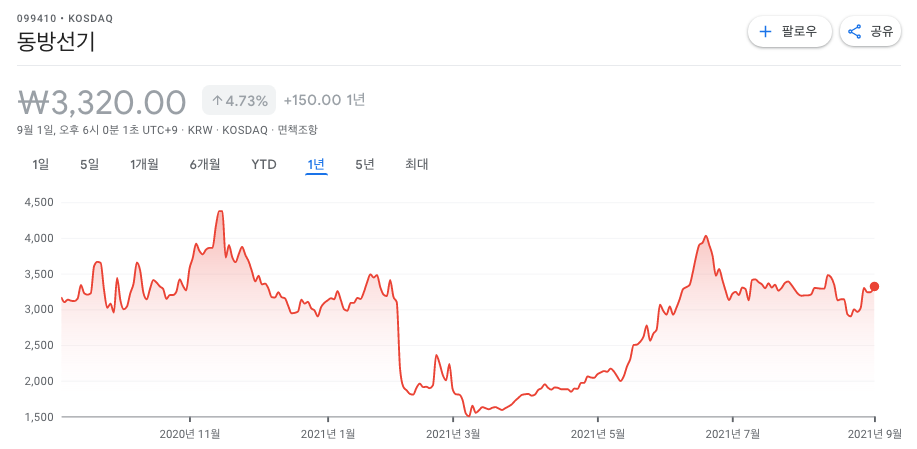Click the 2021년 1월 axis label

[328, 433]
